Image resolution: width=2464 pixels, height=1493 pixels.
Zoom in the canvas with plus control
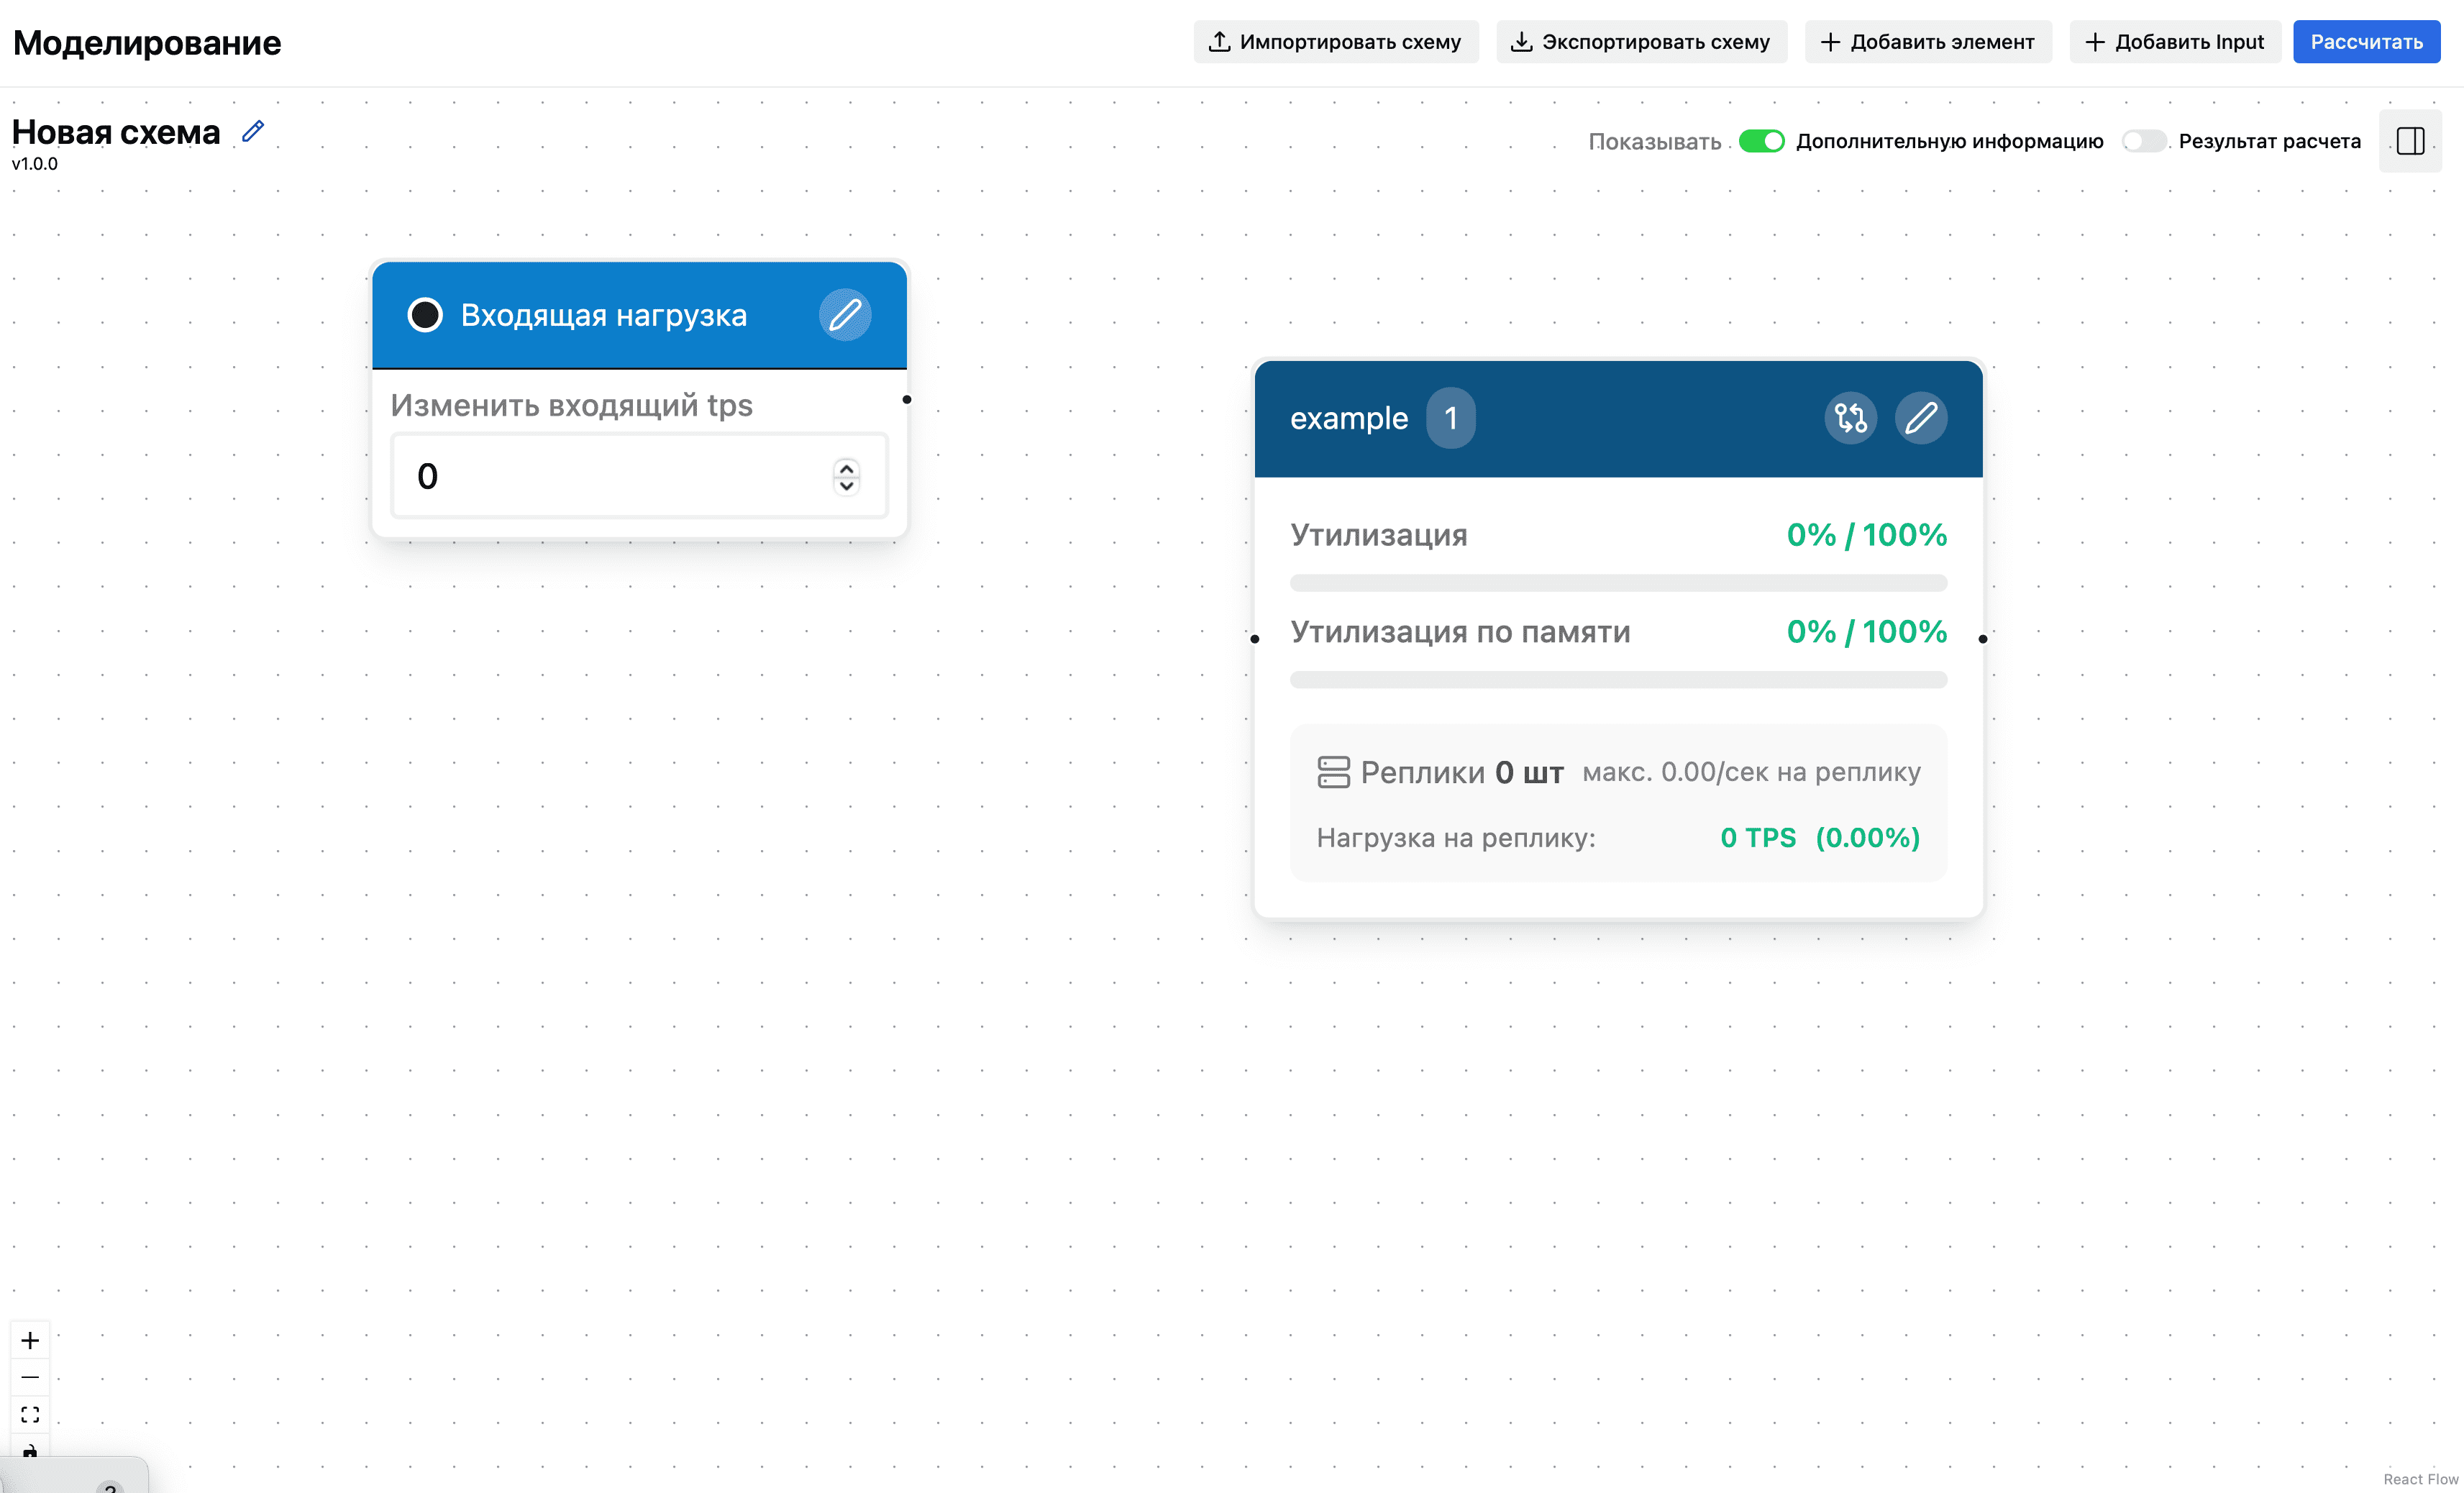click(30, 1340)
